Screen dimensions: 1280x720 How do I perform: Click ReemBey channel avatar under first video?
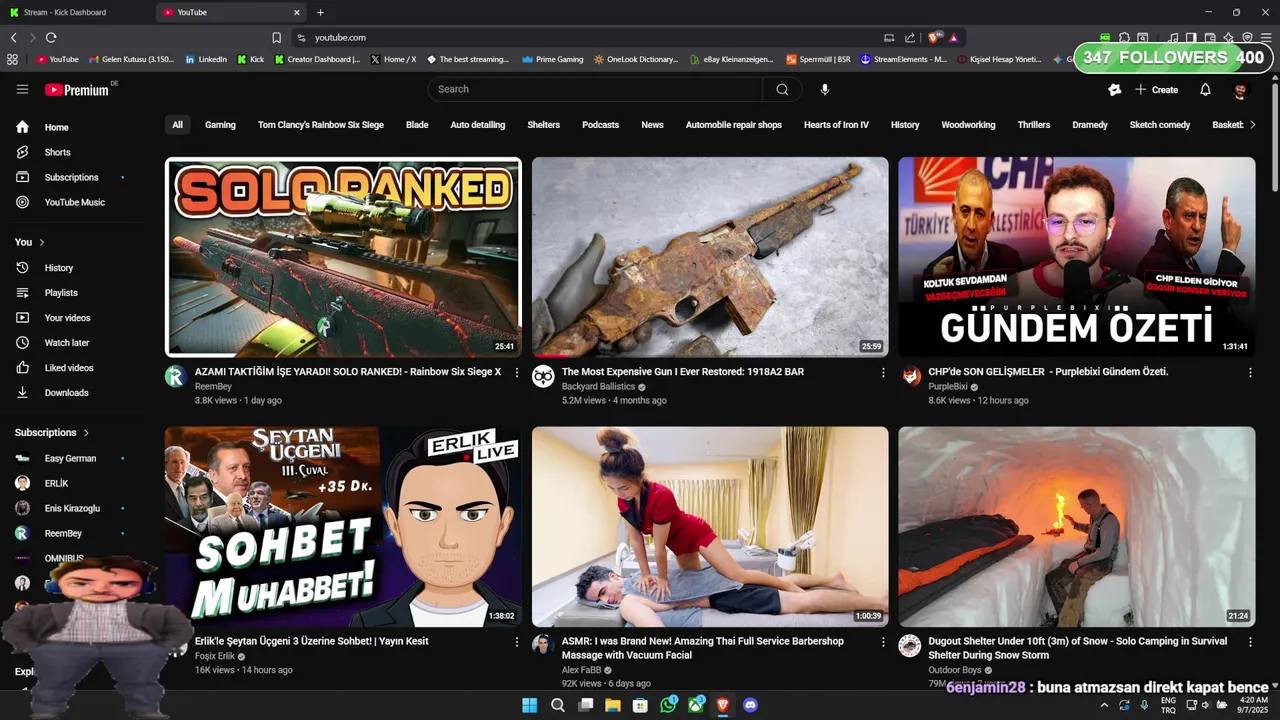[x=176, y=376]
